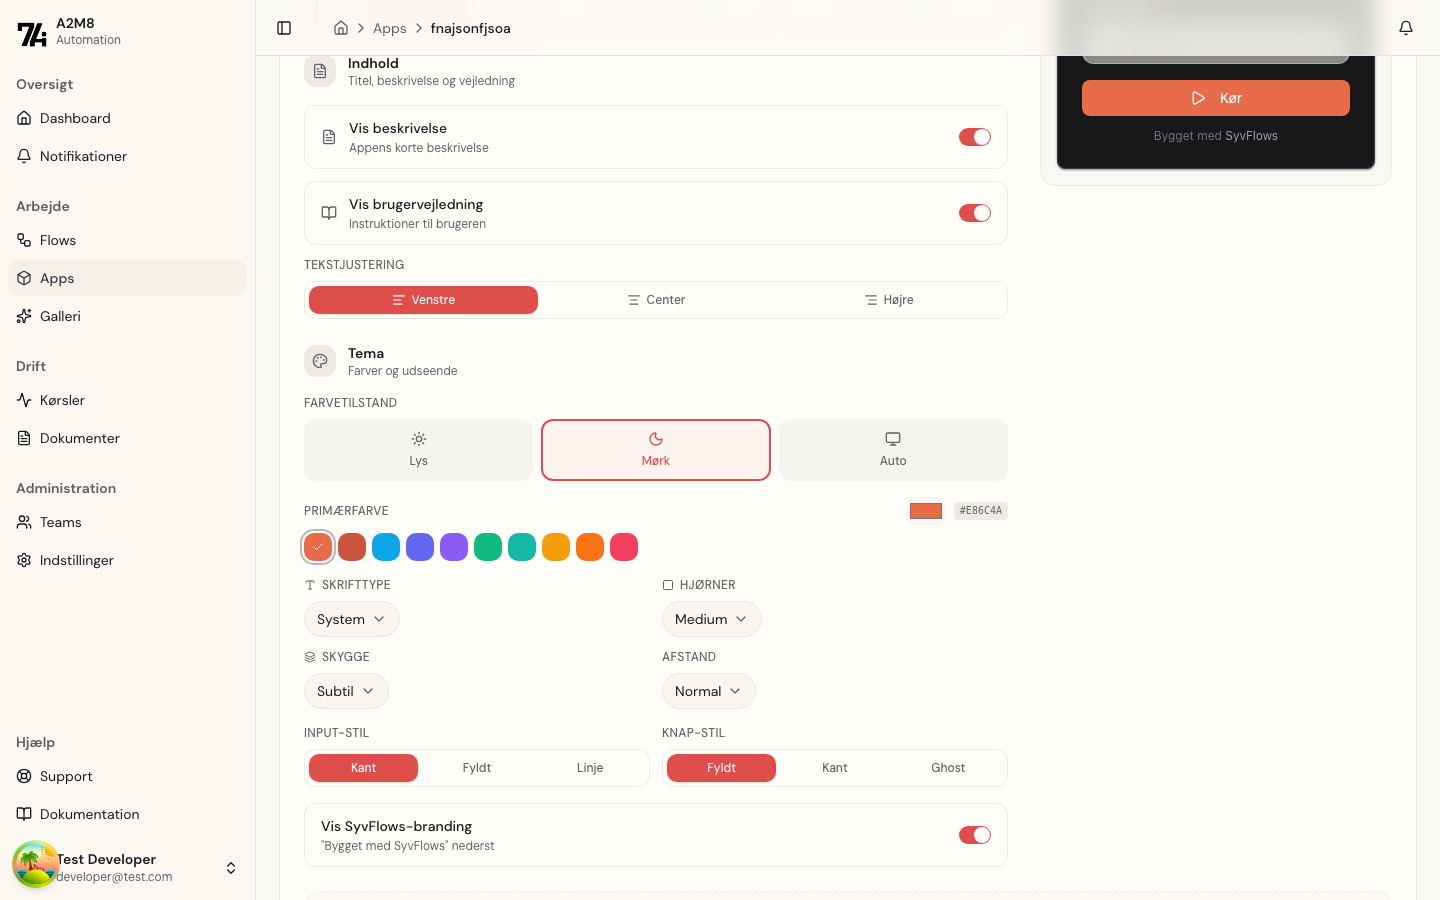Click the home icon in breadcrumb
This screenshot has width=1440, height=900.
point(341,28)
